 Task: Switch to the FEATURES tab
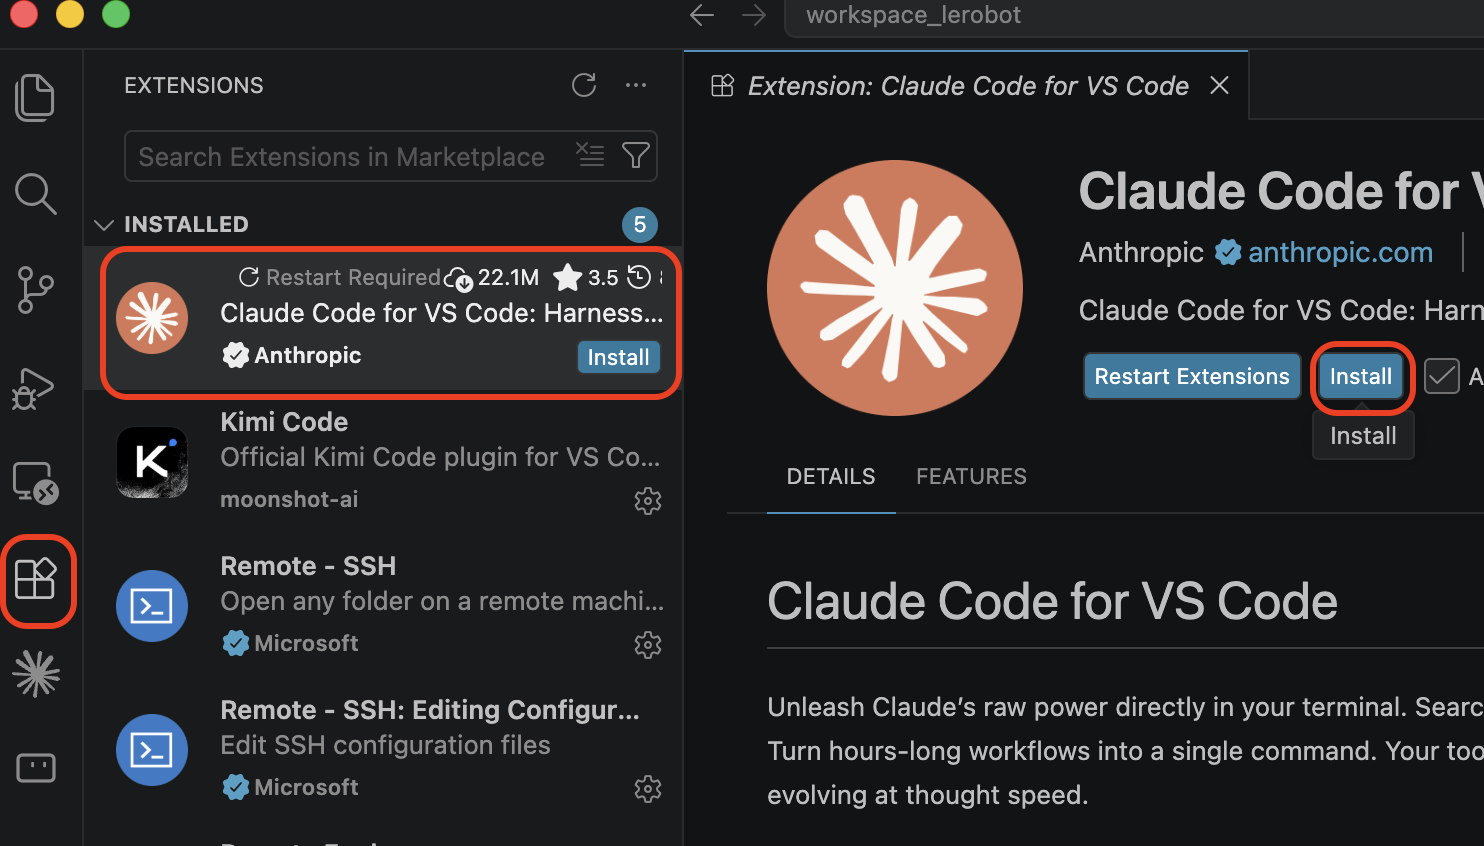(x=971, y=476)
